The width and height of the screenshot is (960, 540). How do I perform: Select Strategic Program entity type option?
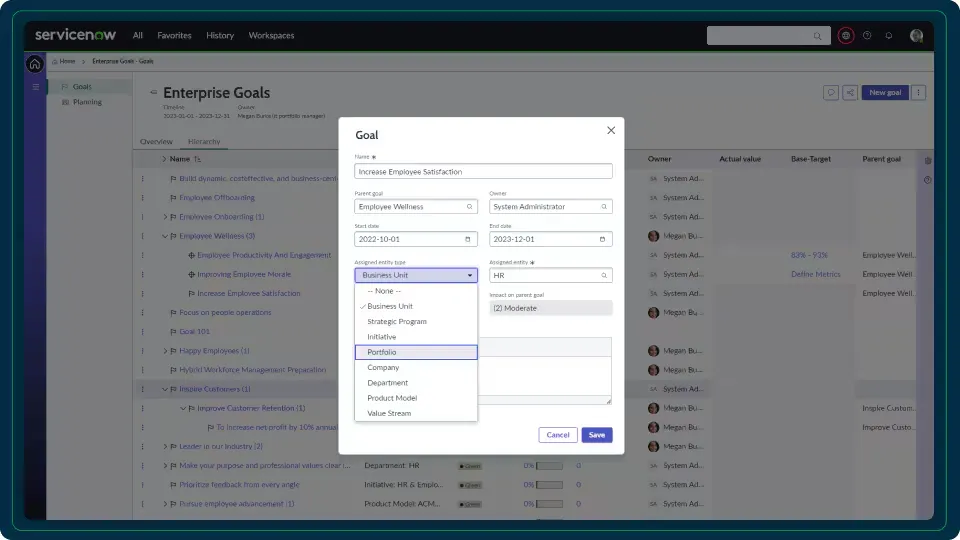416,321
